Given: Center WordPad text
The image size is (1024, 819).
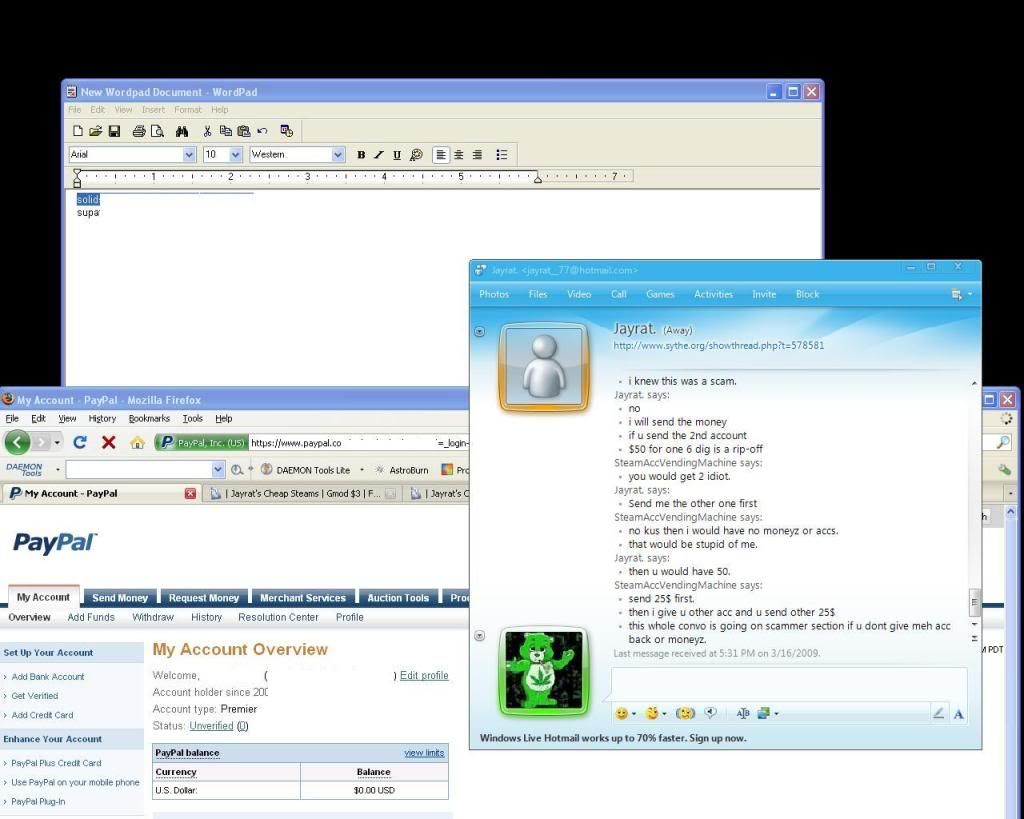Looking at the screenshot, I should click(459, 155).
